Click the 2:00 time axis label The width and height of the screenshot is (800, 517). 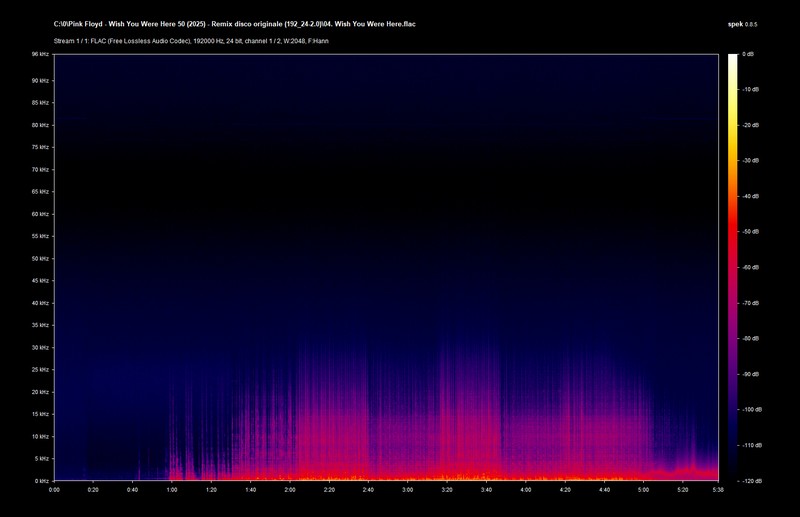(290, 490)
